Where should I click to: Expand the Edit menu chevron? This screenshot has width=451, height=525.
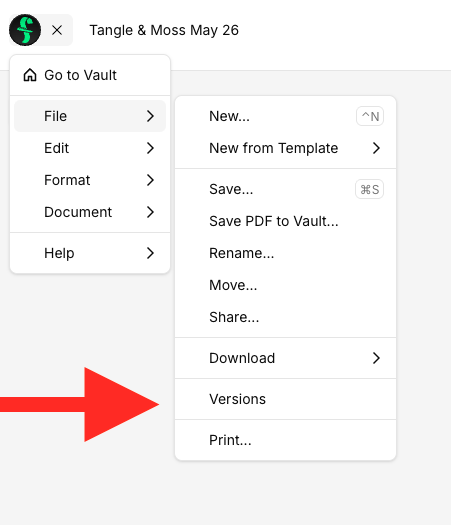coord(150,148)
